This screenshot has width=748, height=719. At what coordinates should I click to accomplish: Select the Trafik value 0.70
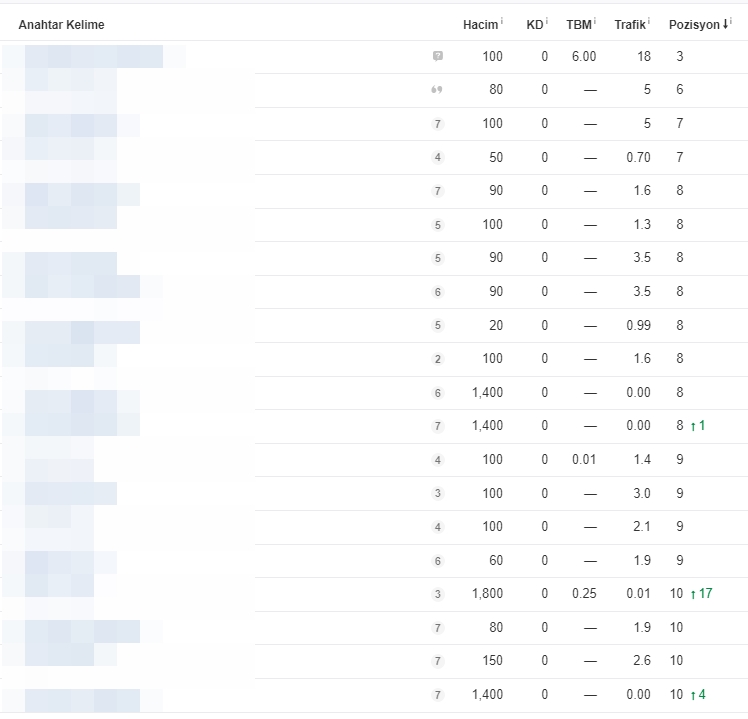[638, 157]
